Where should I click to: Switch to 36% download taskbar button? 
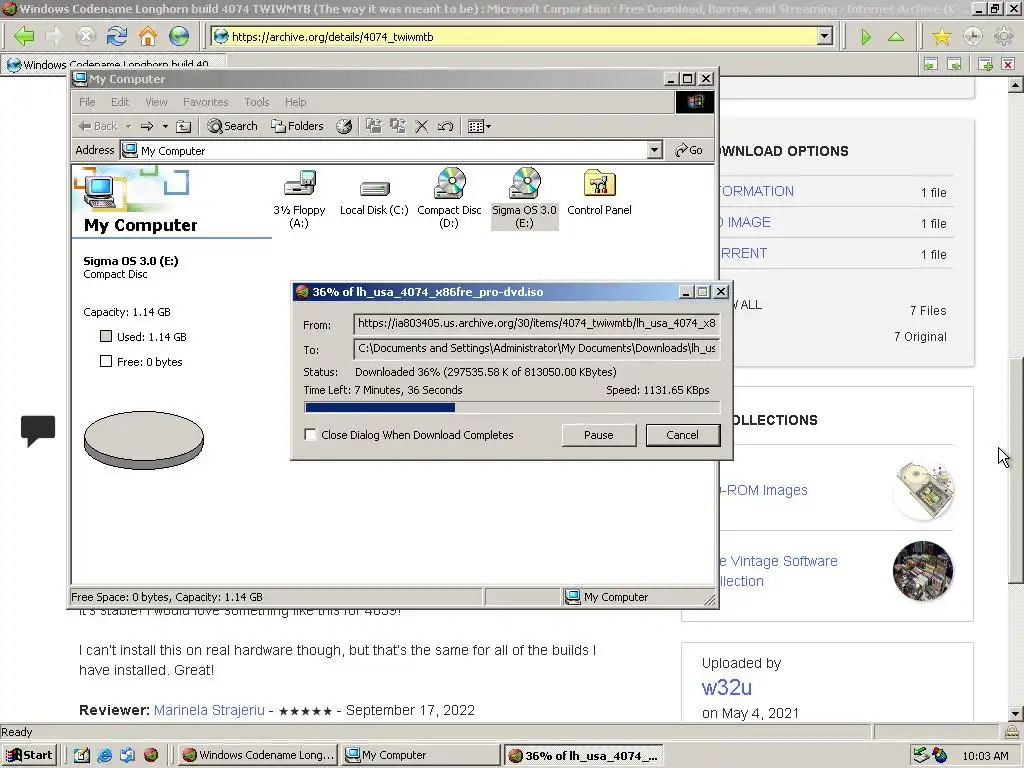click(x=583, y=755)
